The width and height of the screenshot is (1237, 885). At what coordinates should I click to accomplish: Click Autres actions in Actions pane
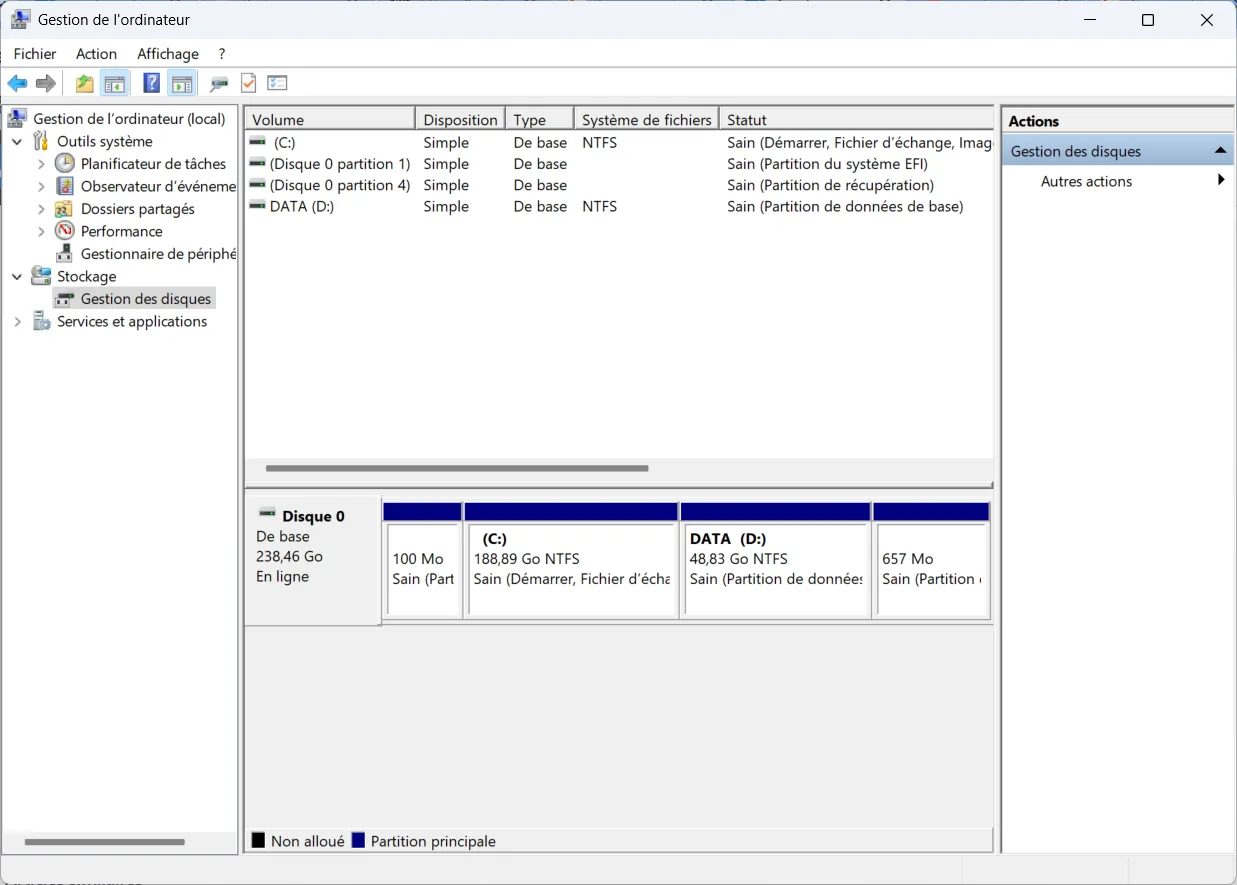(x=1086, y=181)
